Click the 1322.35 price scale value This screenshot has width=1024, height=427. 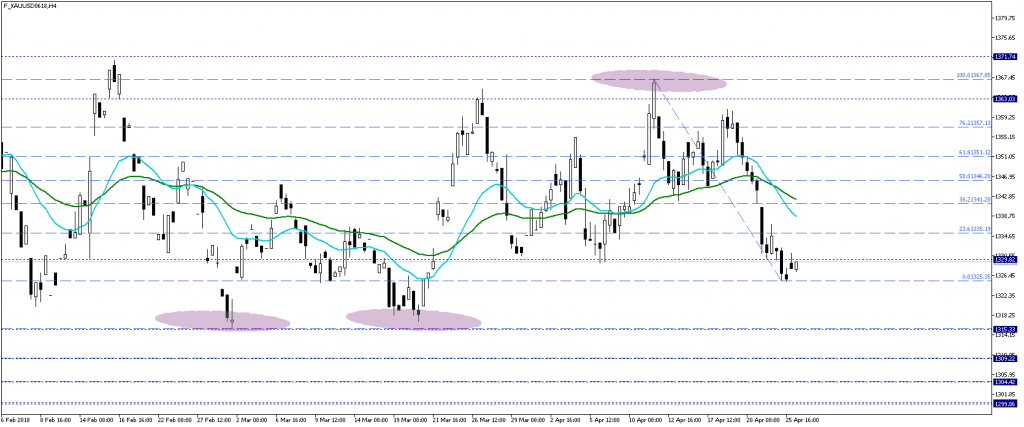point(1006,296)
